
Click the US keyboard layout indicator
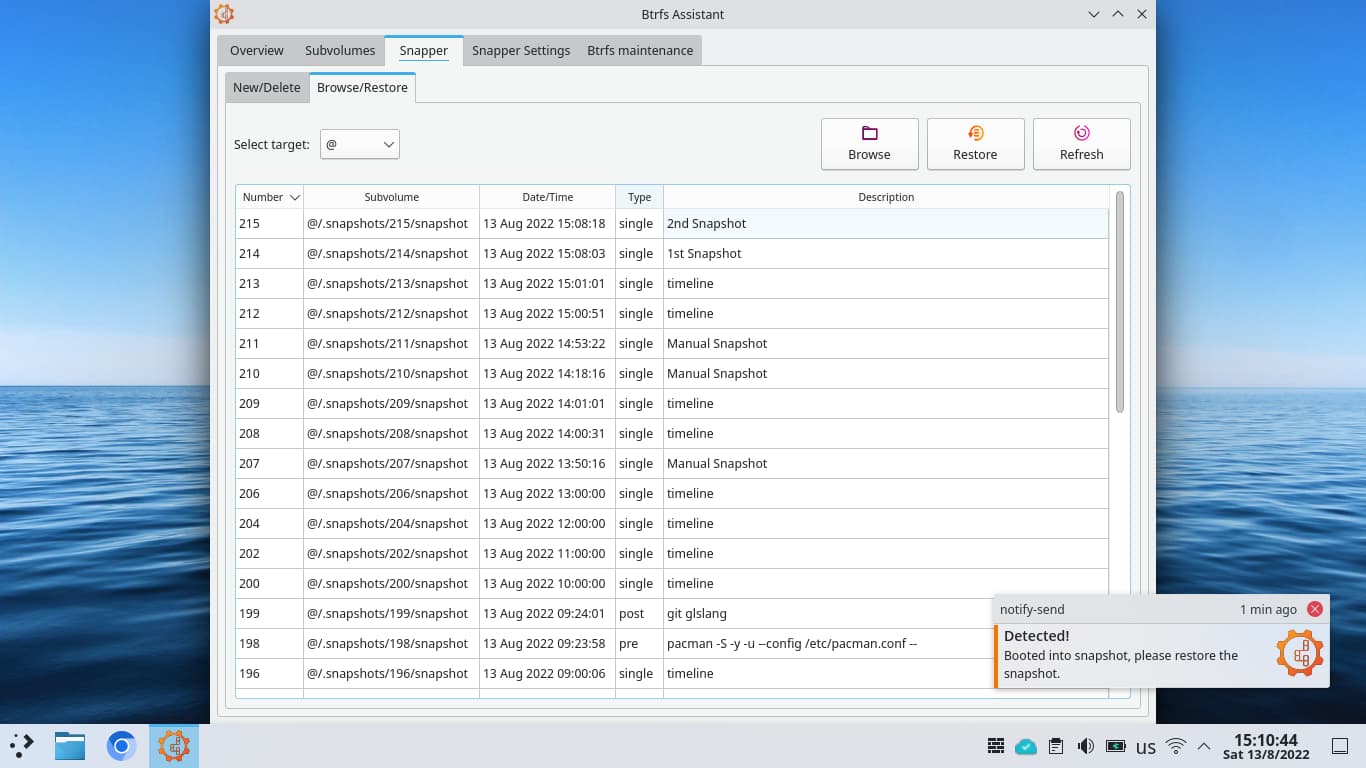point(1146,747)
